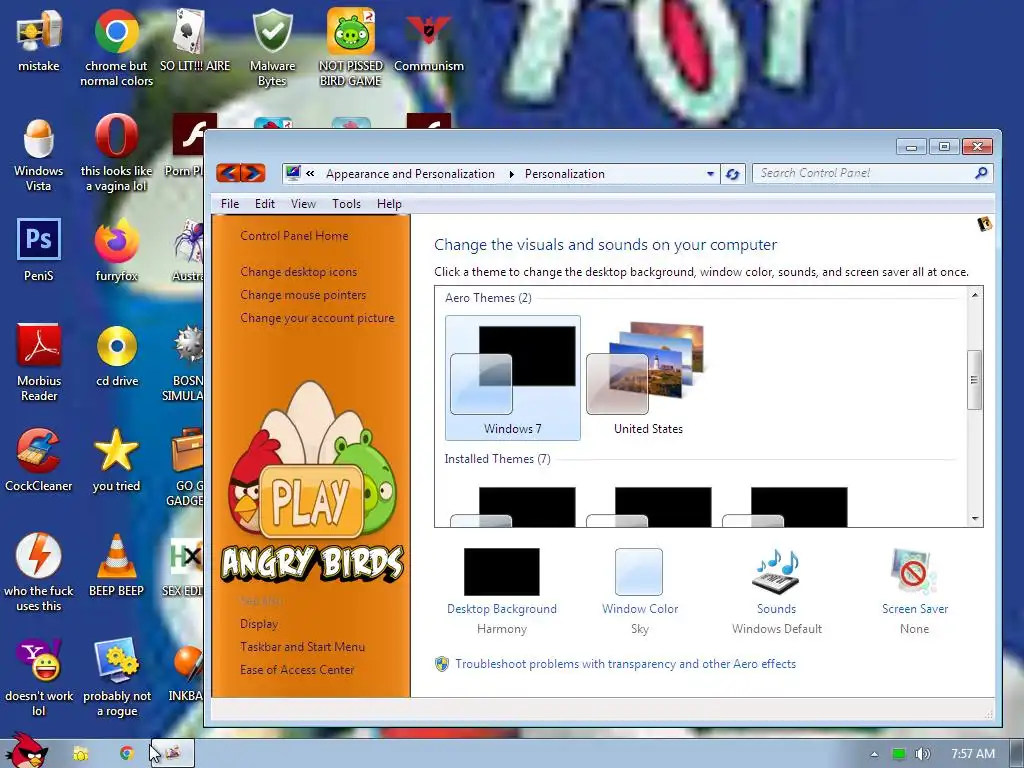Click the 7:57 AM taskbar clock

pyautogui.click(x=973, y=754)
